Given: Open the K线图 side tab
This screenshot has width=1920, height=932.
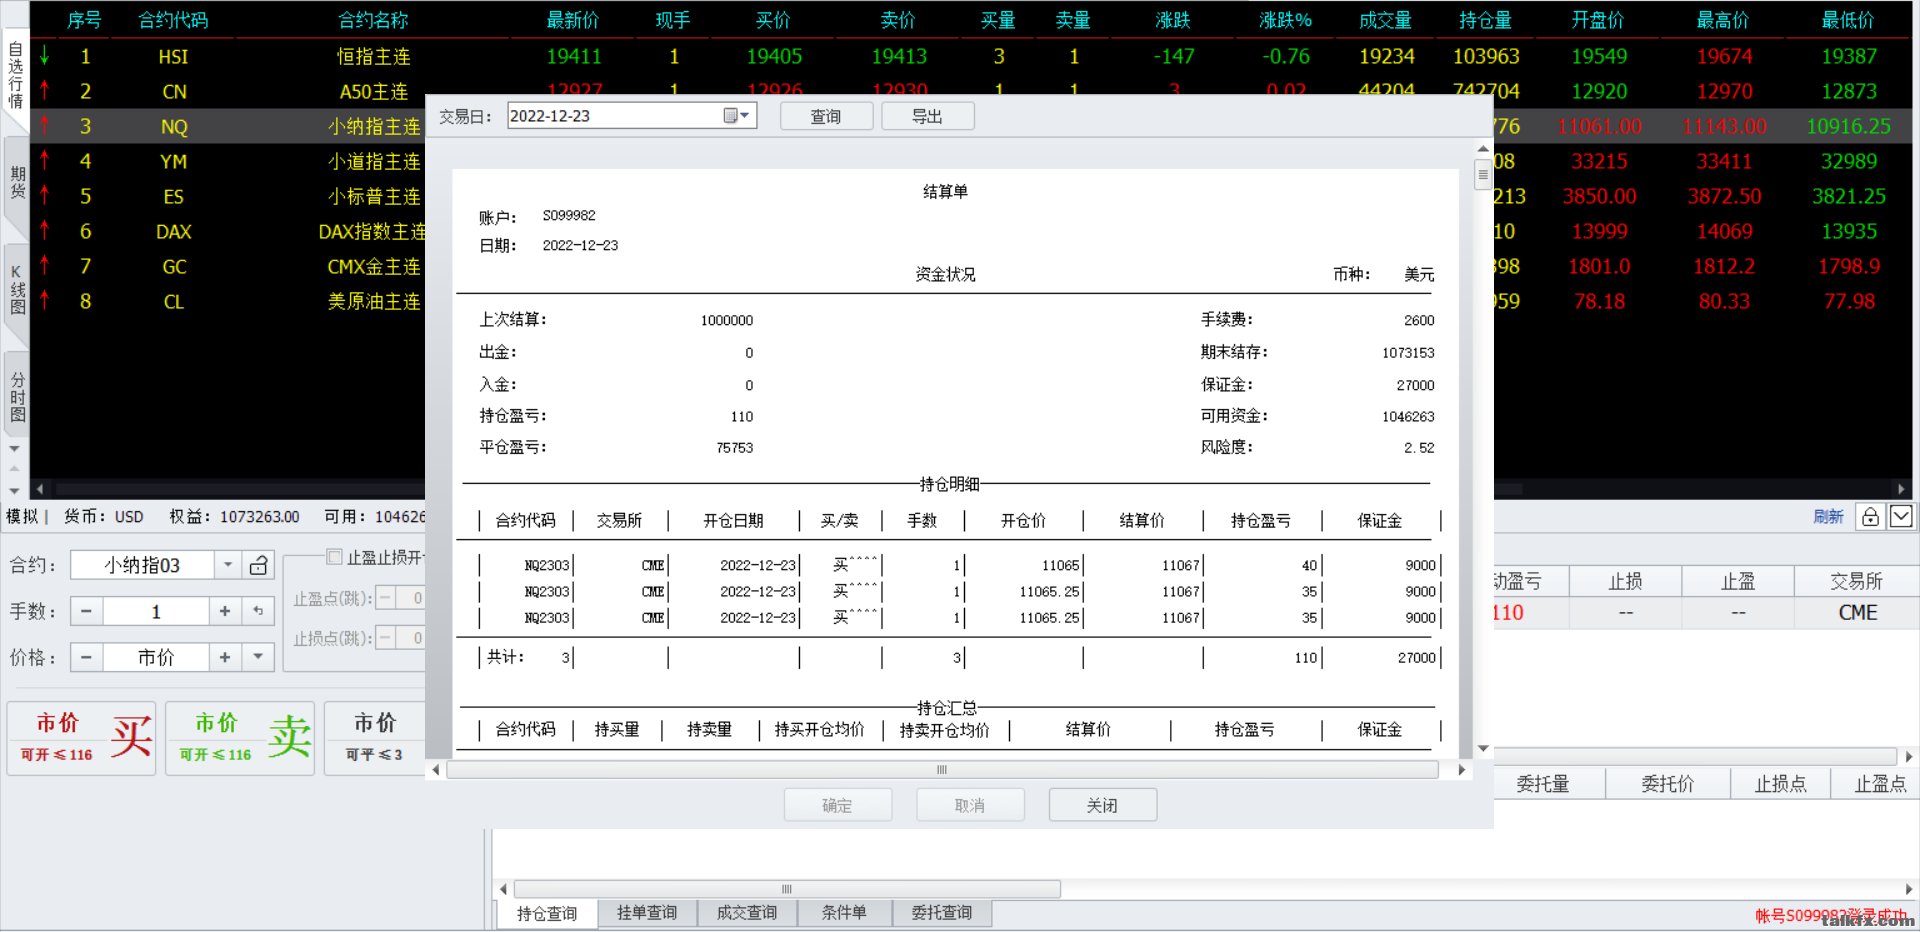Looking at the screenshot, I should click(x=16, y=290).
